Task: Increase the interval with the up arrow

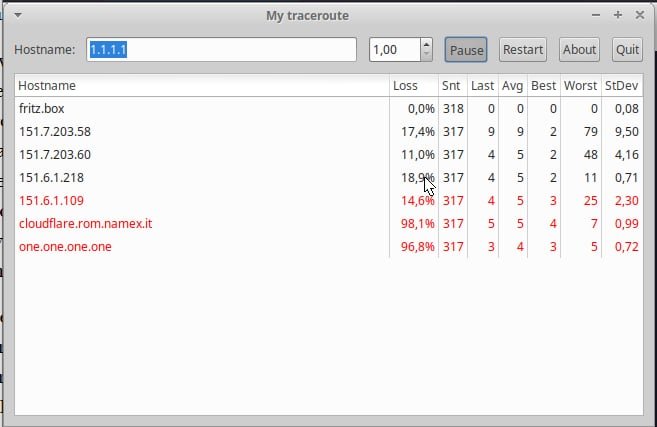Action: point(426,44)
